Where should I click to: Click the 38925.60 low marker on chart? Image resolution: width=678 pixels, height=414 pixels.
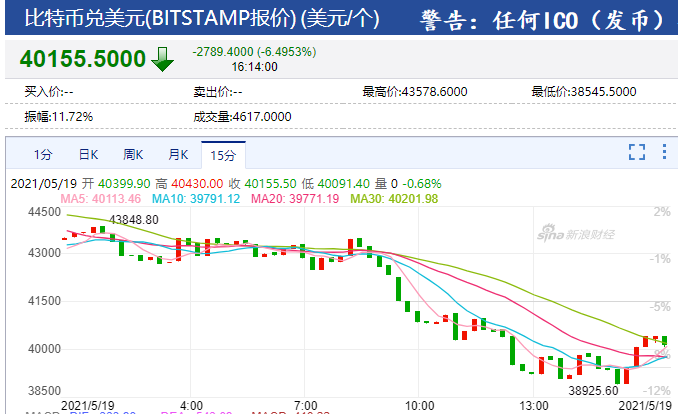click(592, 388)
